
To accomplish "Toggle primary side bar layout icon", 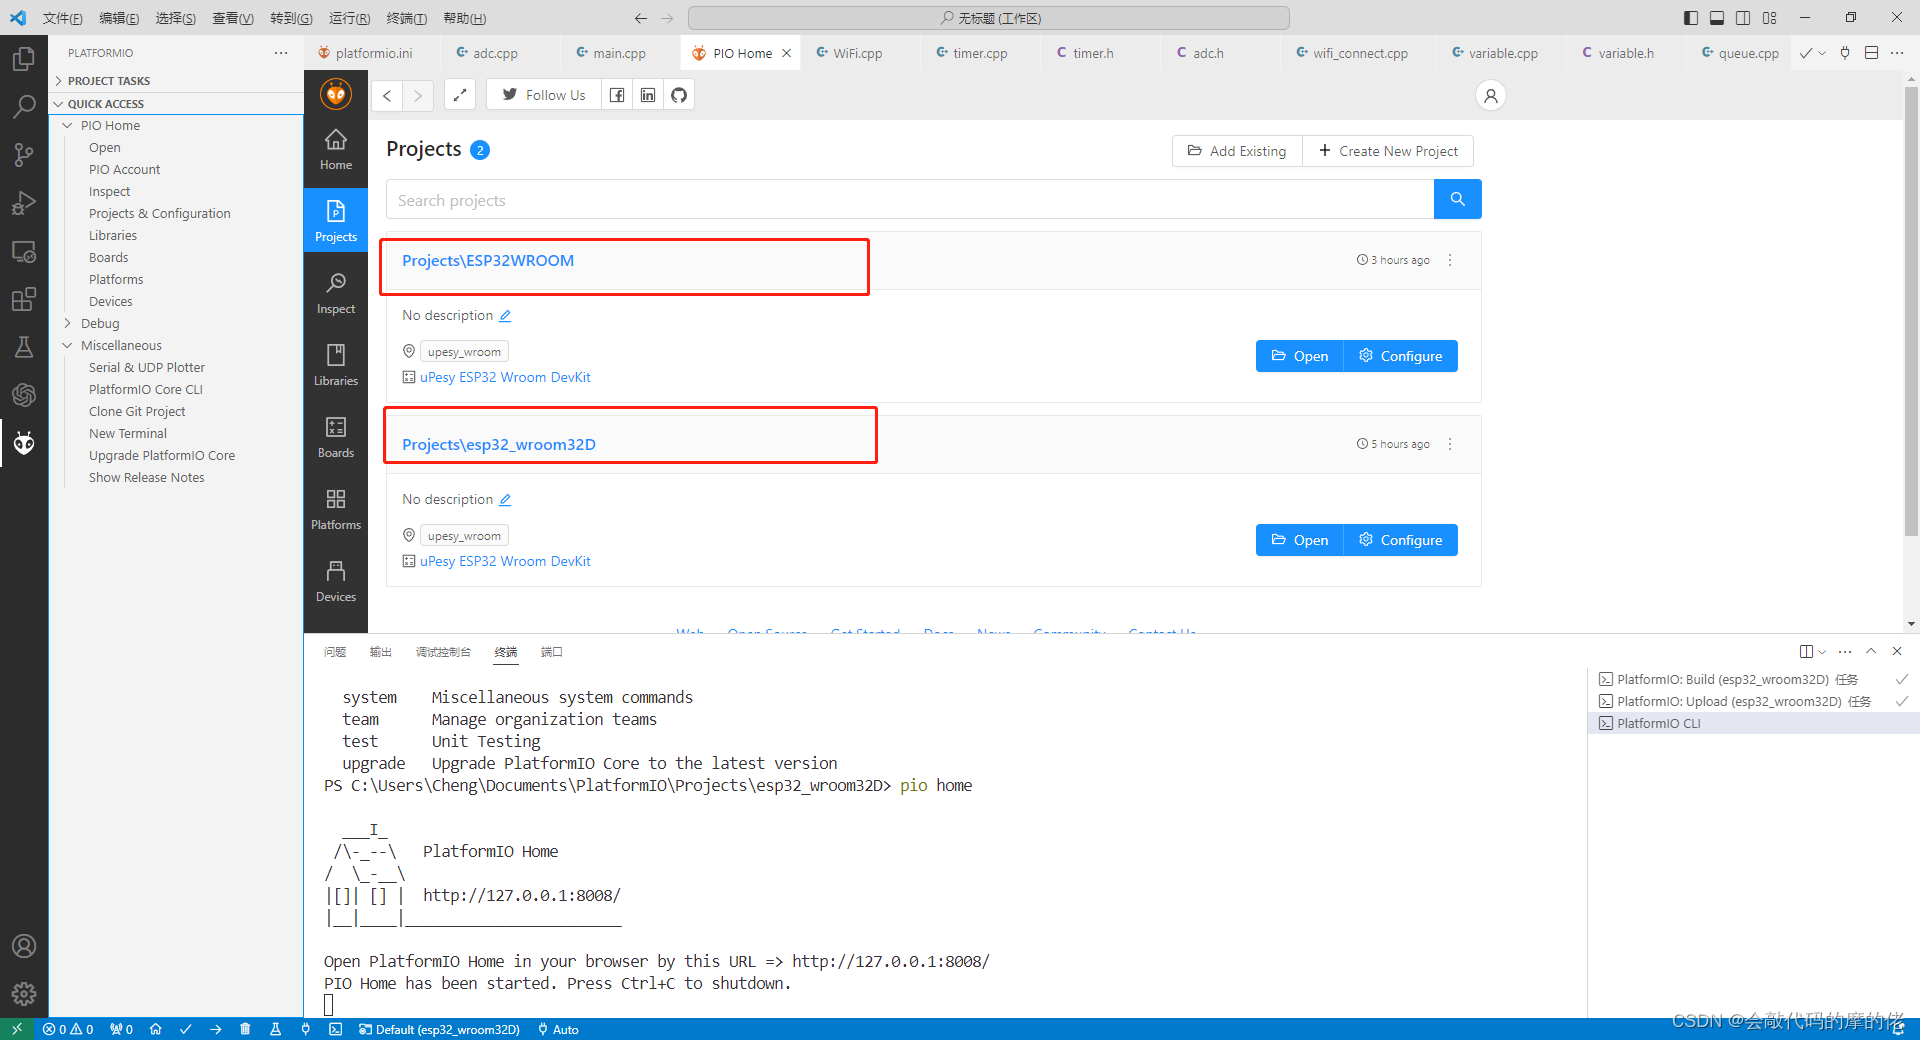I will point(1691,18).
